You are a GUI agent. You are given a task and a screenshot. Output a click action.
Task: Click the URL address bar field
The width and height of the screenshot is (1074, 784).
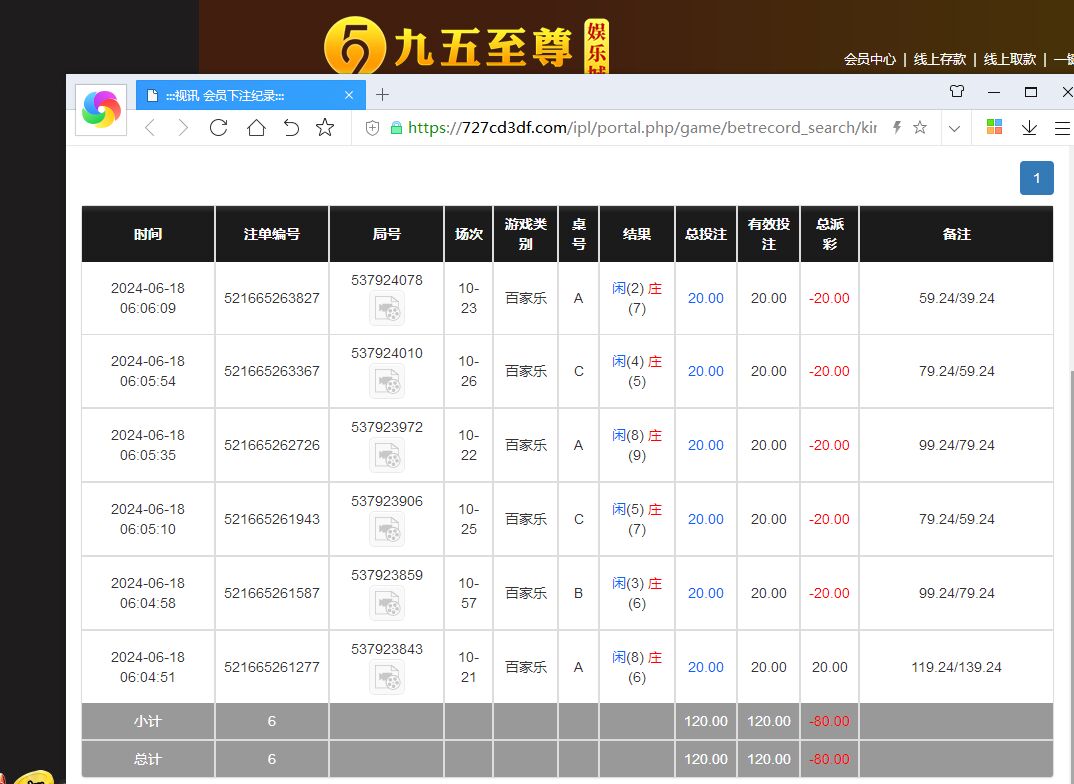click(x=640, y=128)
